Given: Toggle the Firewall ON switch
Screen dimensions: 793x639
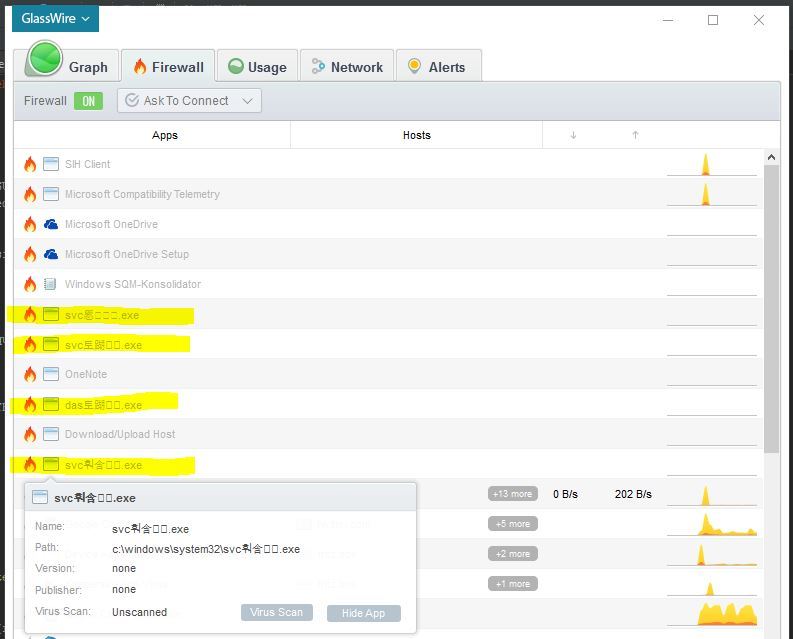Looking at the screenshot, I should pyautogui.click(x=88, y=101).
